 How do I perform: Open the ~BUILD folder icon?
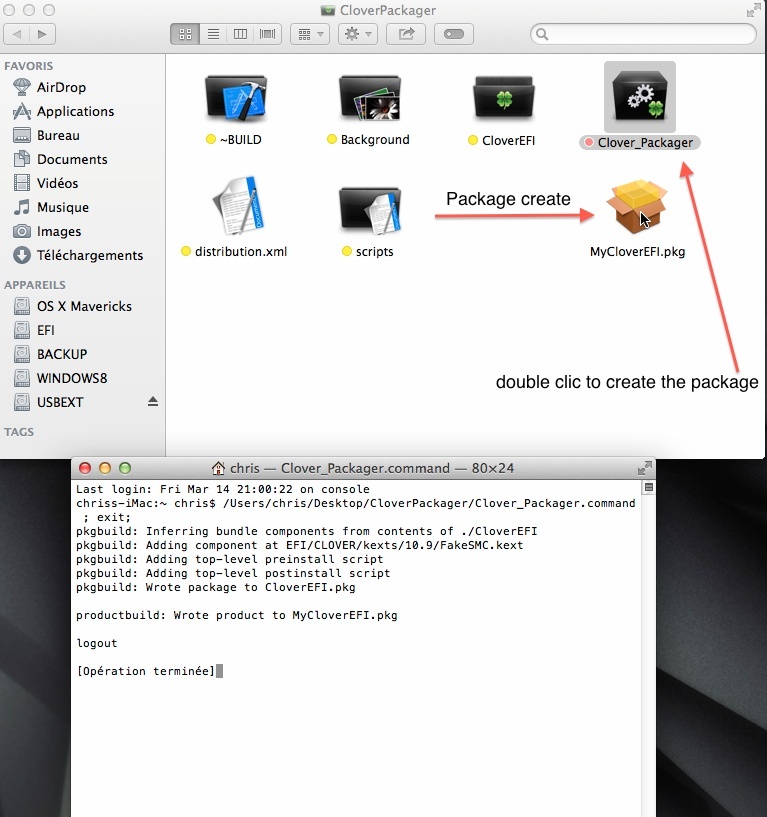click(x=236, y=97)
